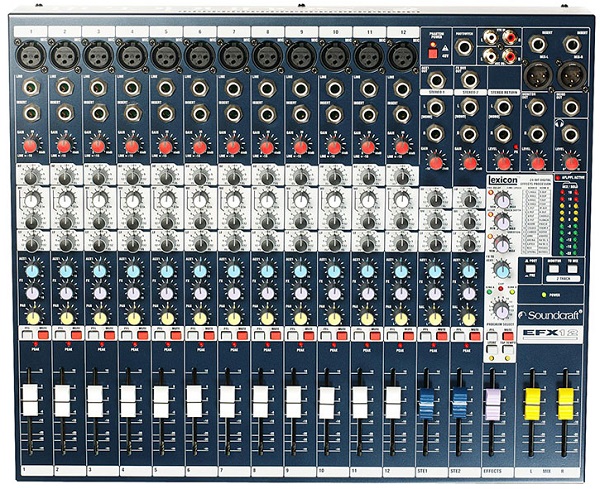Viewport: 600px width, 489px height.
Task: Adjust the yellow PAN knob on channel 9
Action: [301, 318]
